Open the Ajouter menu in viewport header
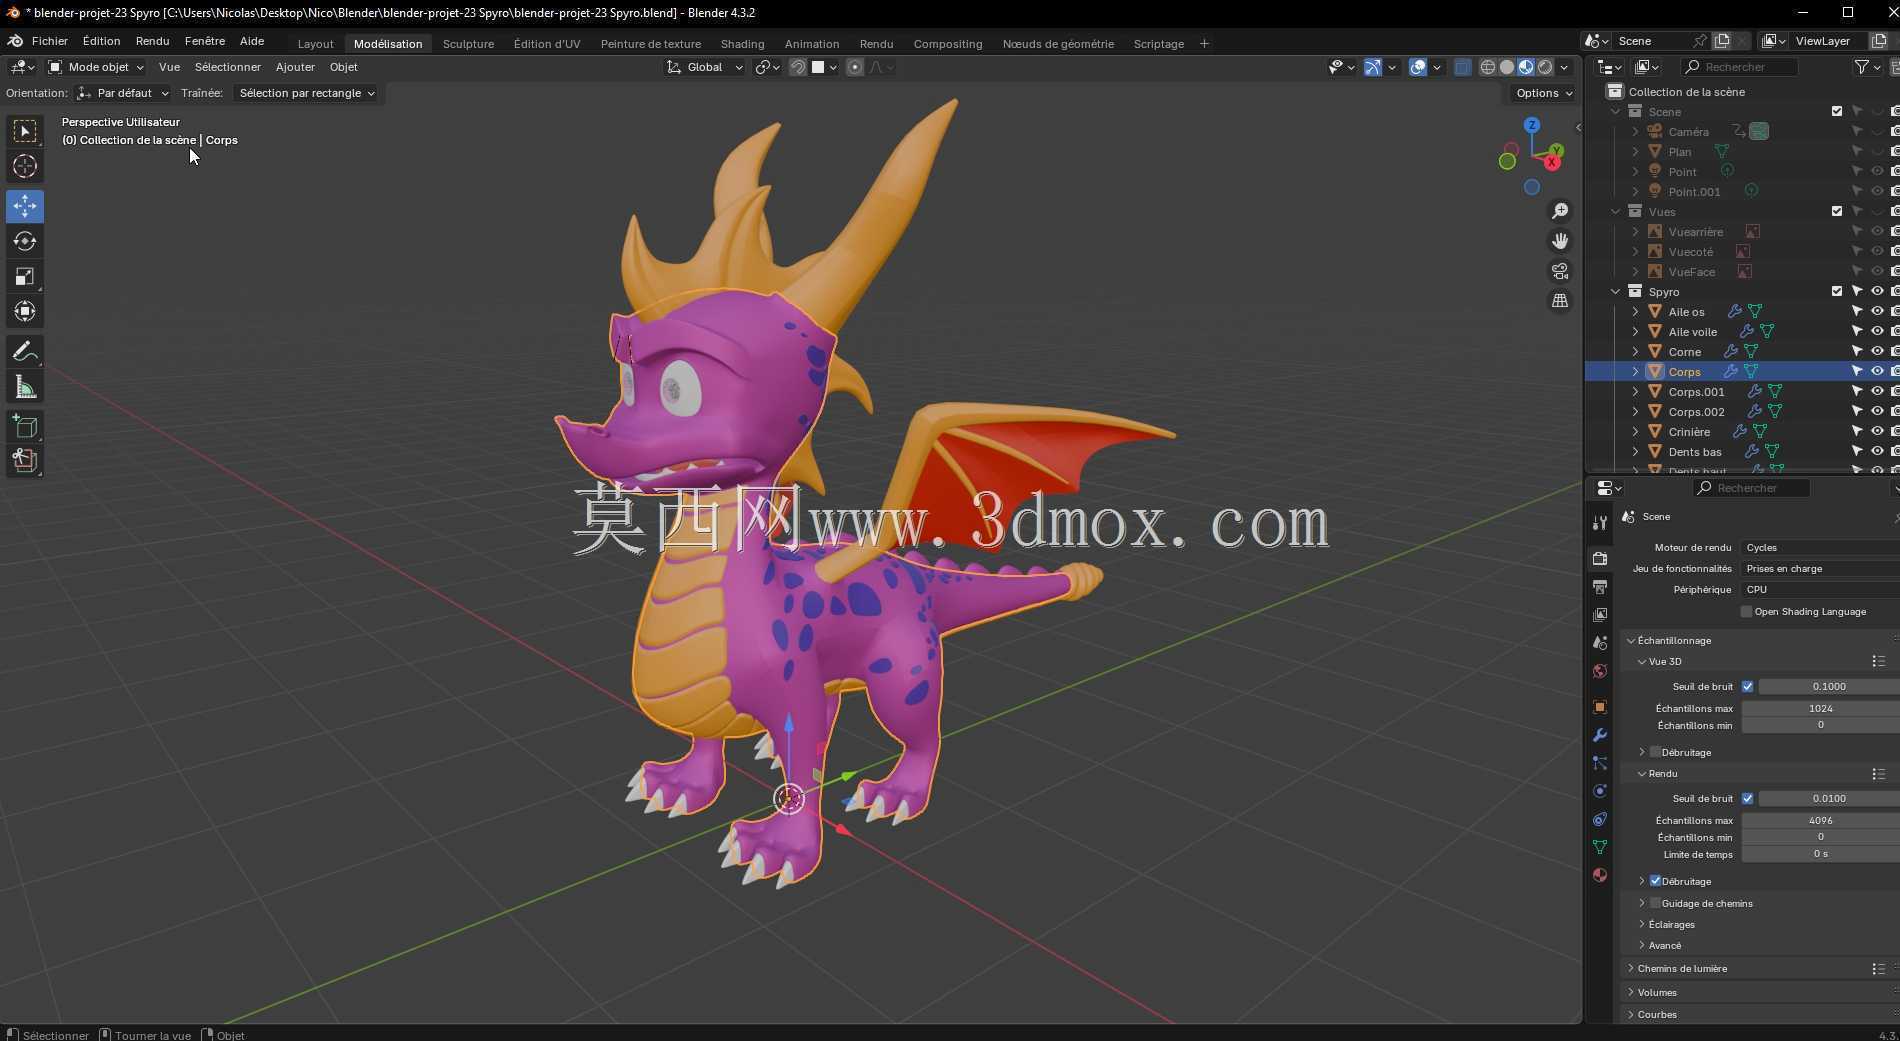This screenshot has height=1041, width=1900. pos(295,67)
